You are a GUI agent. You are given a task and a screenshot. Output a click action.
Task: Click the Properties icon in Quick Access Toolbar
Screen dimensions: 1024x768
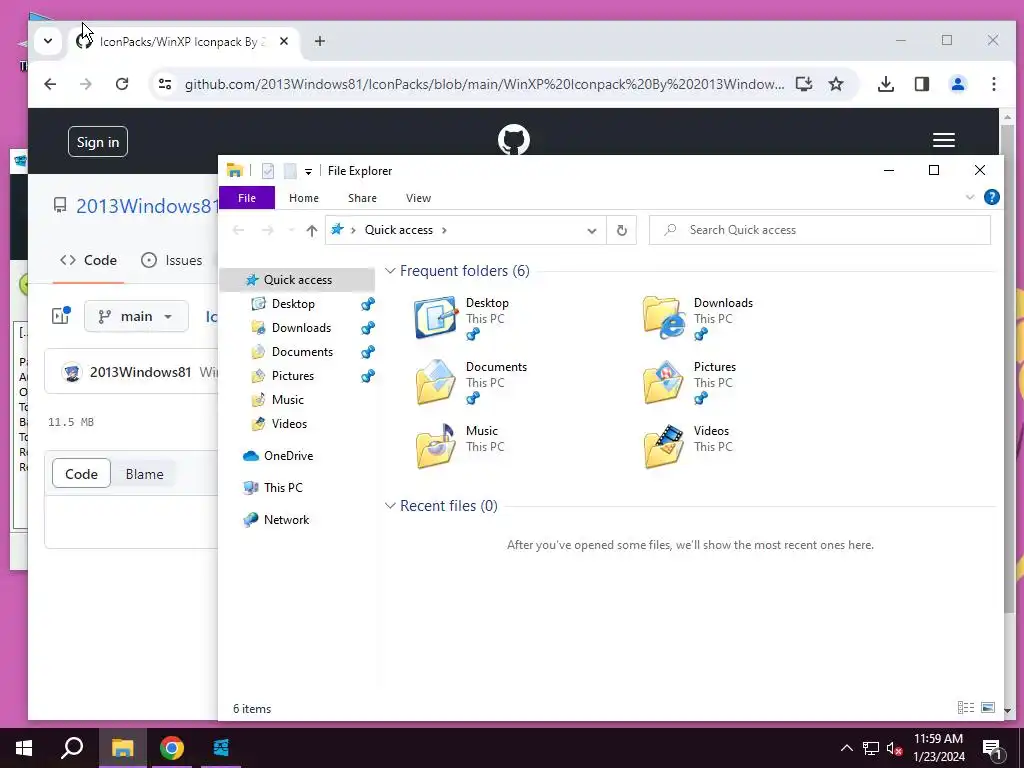pos(268,171)
